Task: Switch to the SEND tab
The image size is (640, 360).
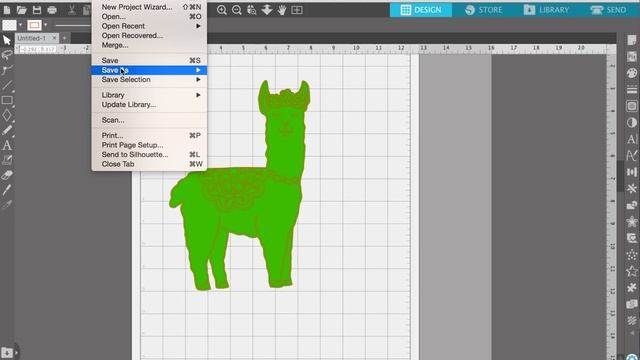Action: pos(609,10)
